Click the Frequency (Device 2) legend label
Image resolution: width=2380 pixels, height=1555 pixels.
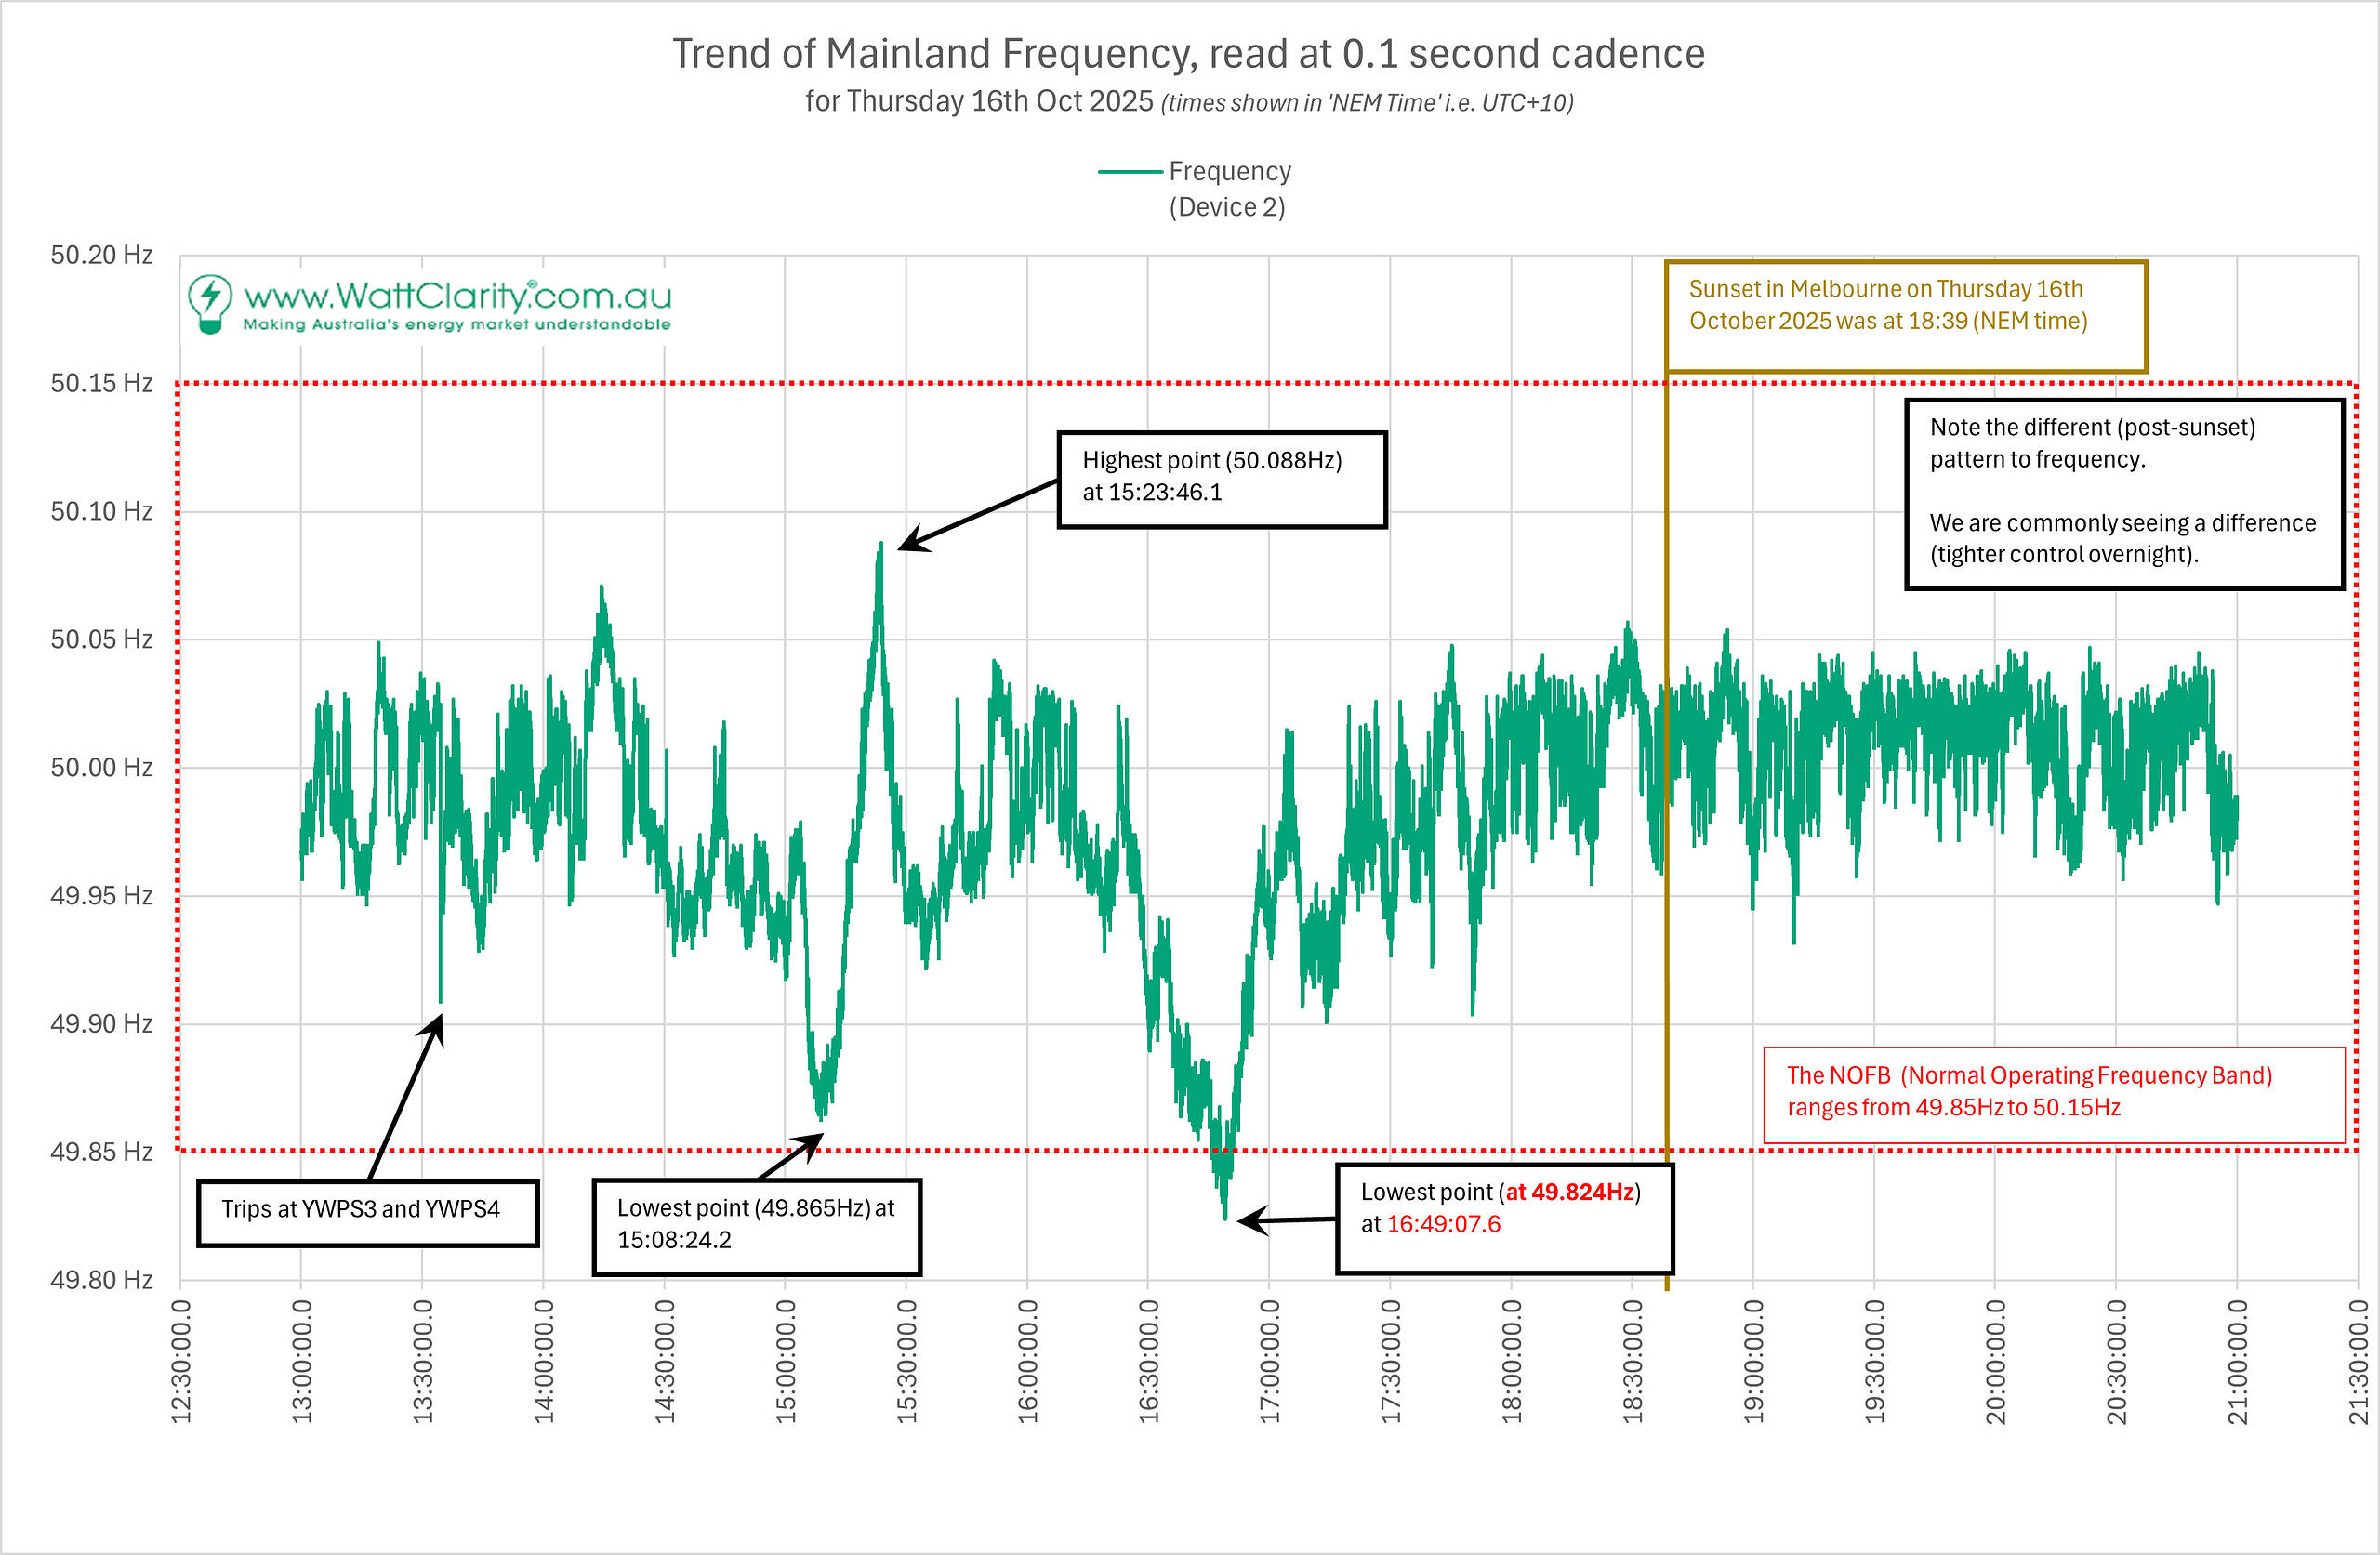[1229, 189]
